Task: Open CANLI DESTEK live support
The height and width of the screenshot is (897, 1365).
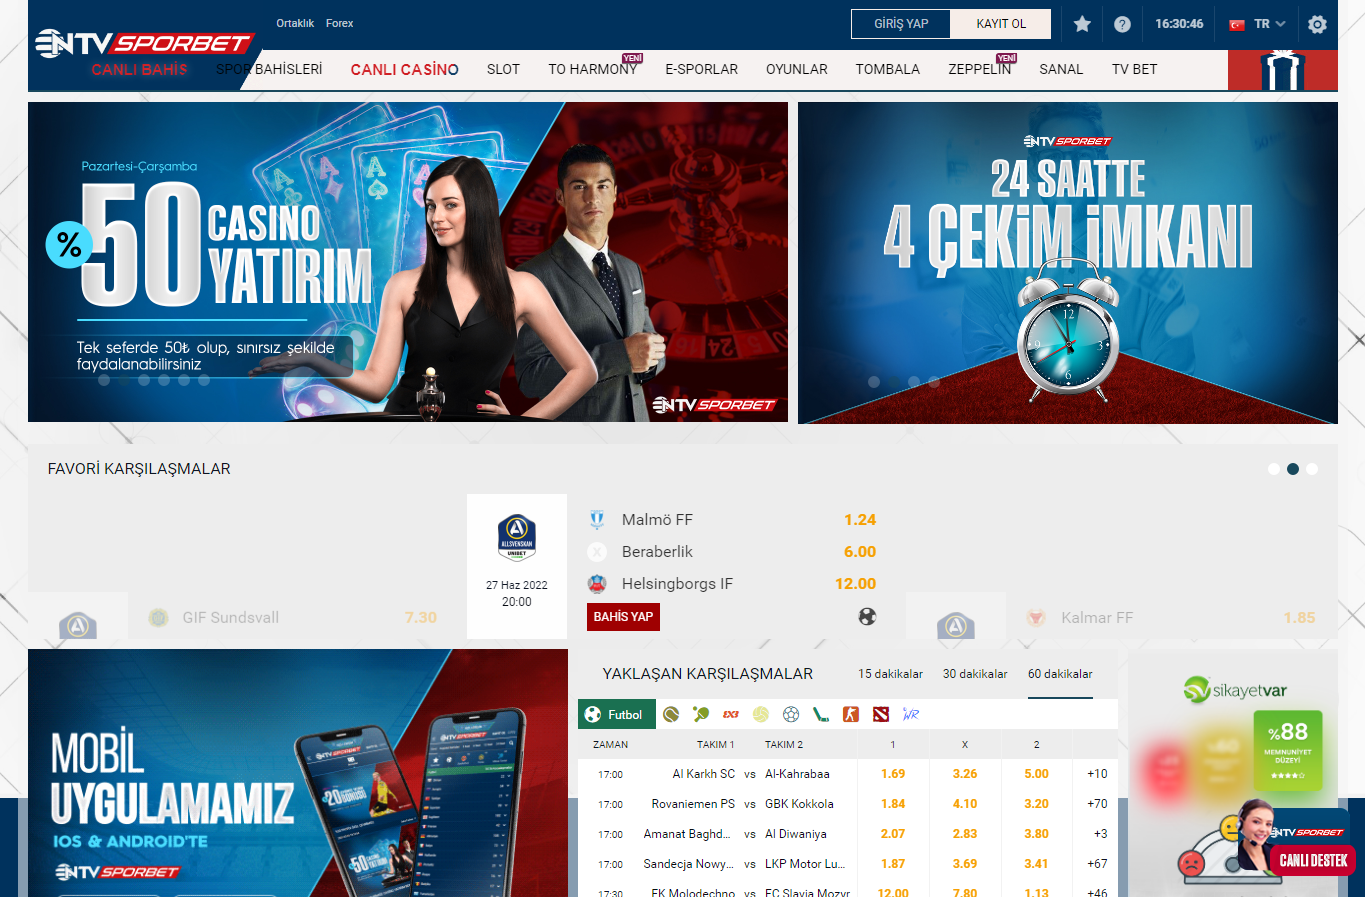Action: click(x=1313, y=860)
